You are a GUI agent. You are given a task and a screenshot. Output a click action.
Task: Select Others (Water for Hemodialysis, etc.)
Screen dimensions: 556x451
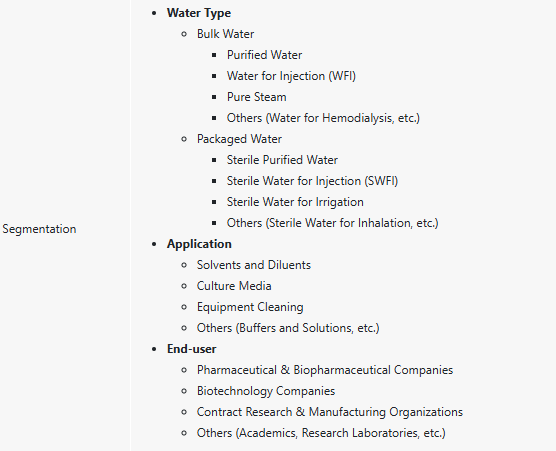(x=323, y=118)
